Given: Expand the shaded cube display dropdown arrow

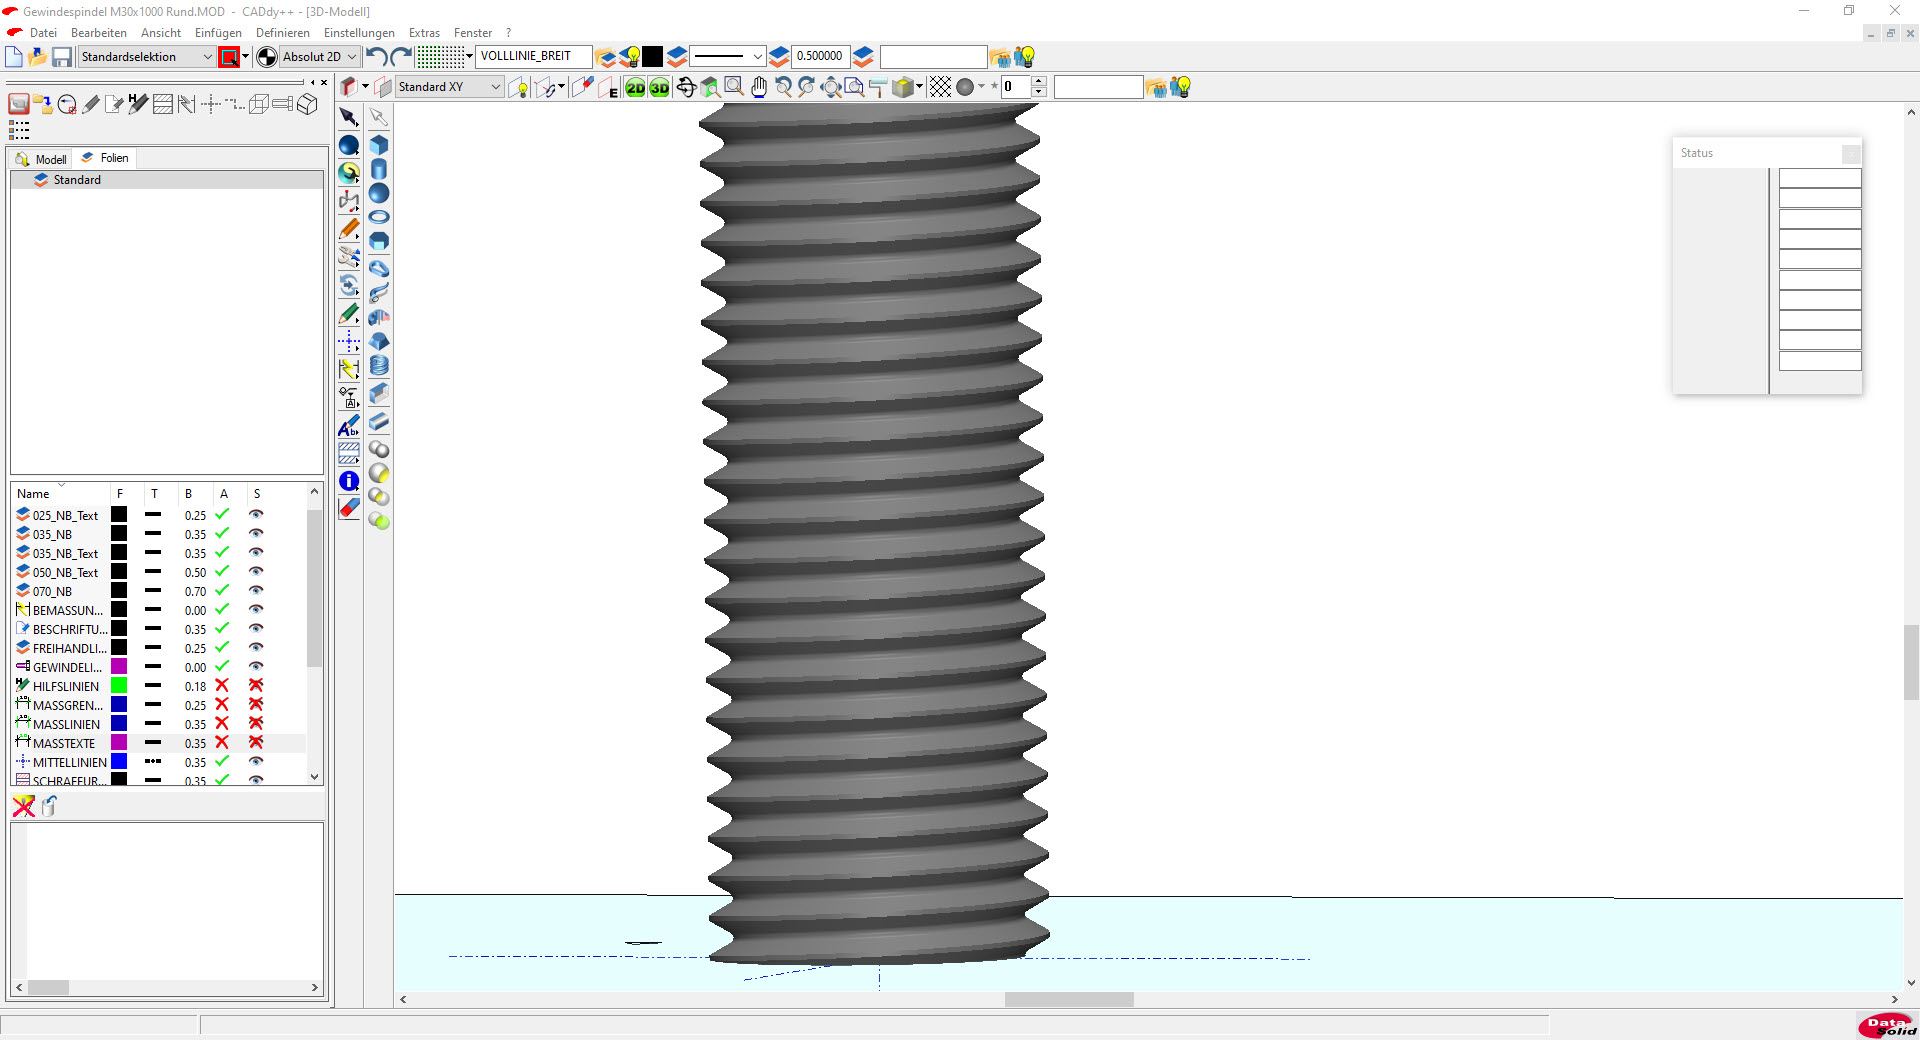Looking at the screenshot, I should [919, 87].
